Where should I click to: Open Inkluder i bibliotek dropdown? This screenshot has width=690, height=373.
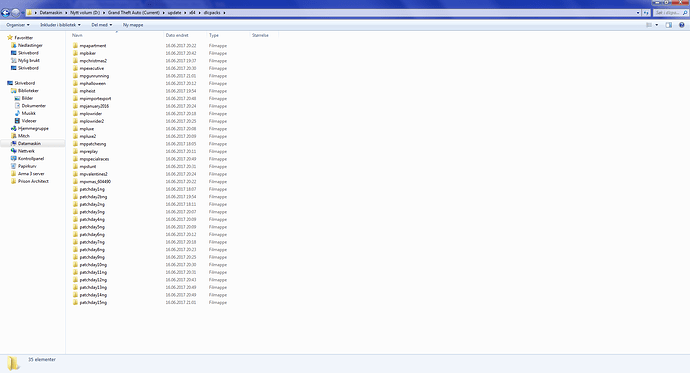point(60,25)
